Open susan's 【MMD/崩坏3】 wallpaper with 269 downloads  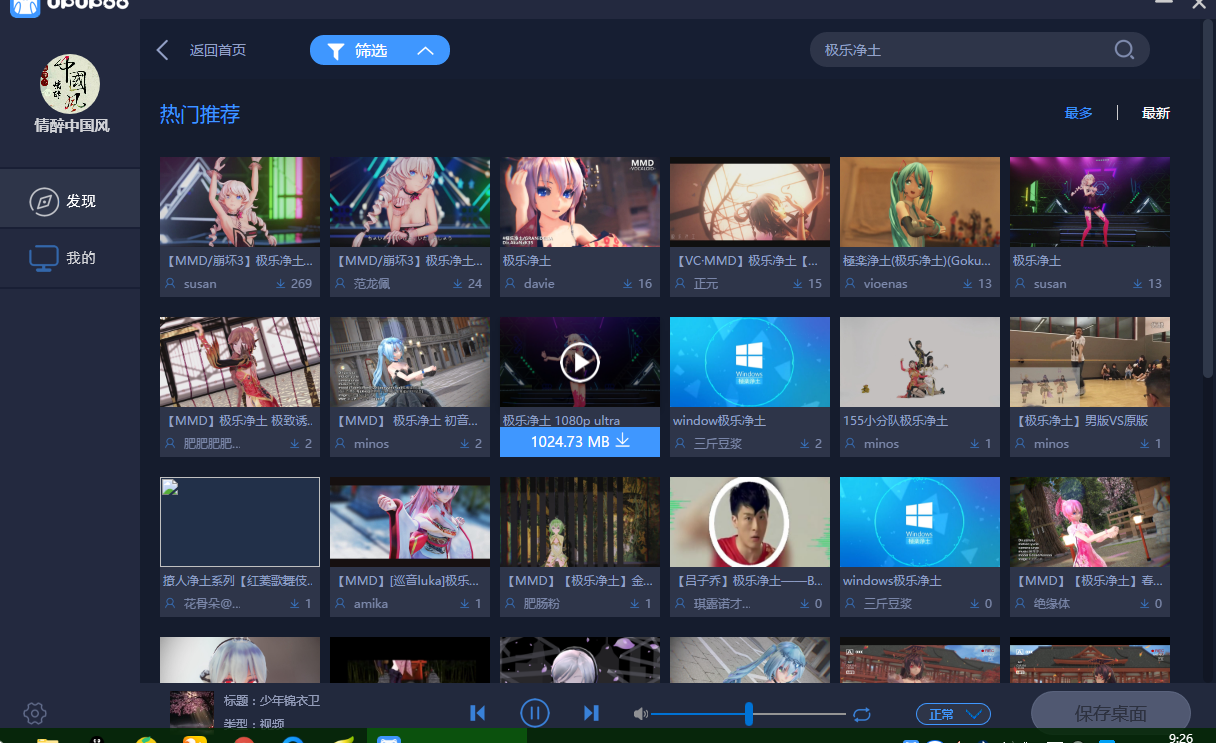tap(240, 202)
